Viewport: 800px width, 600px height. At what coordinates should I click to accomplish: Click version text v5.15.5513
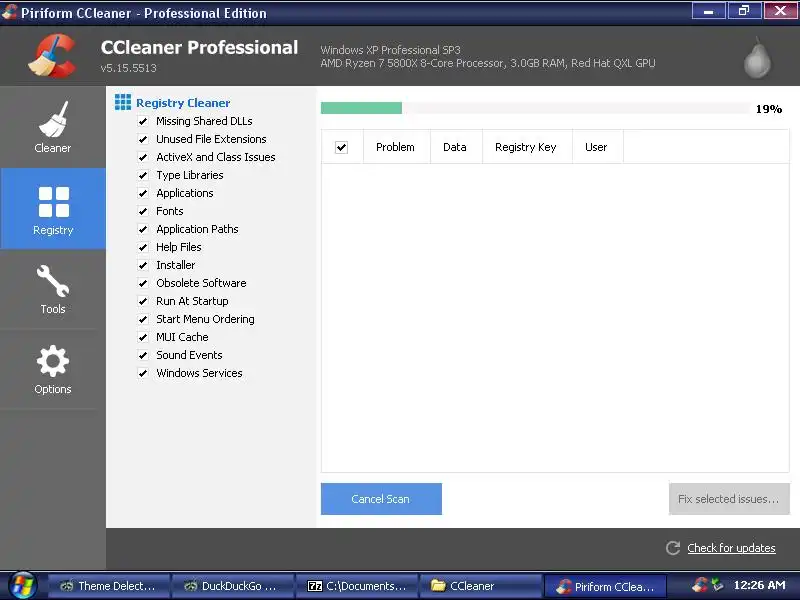[129, 68]
